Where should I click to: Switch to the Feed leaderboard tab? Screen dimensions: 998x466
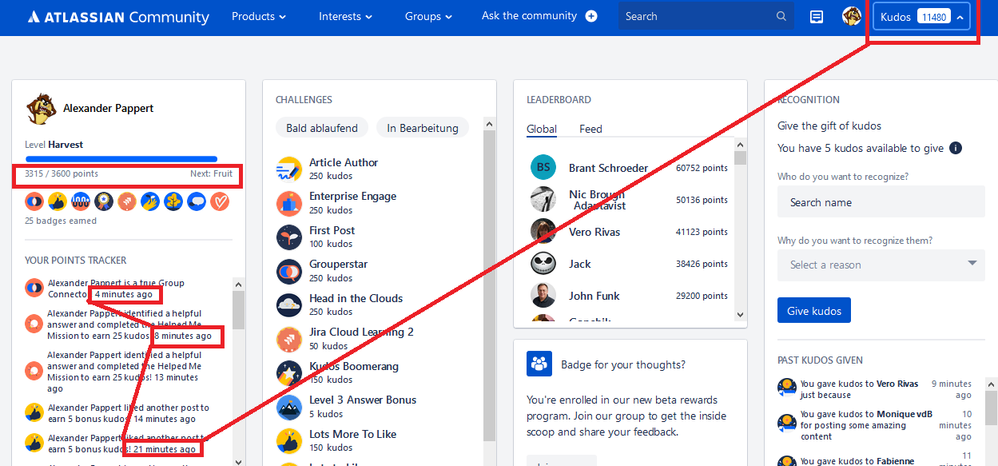coord(591,129)
